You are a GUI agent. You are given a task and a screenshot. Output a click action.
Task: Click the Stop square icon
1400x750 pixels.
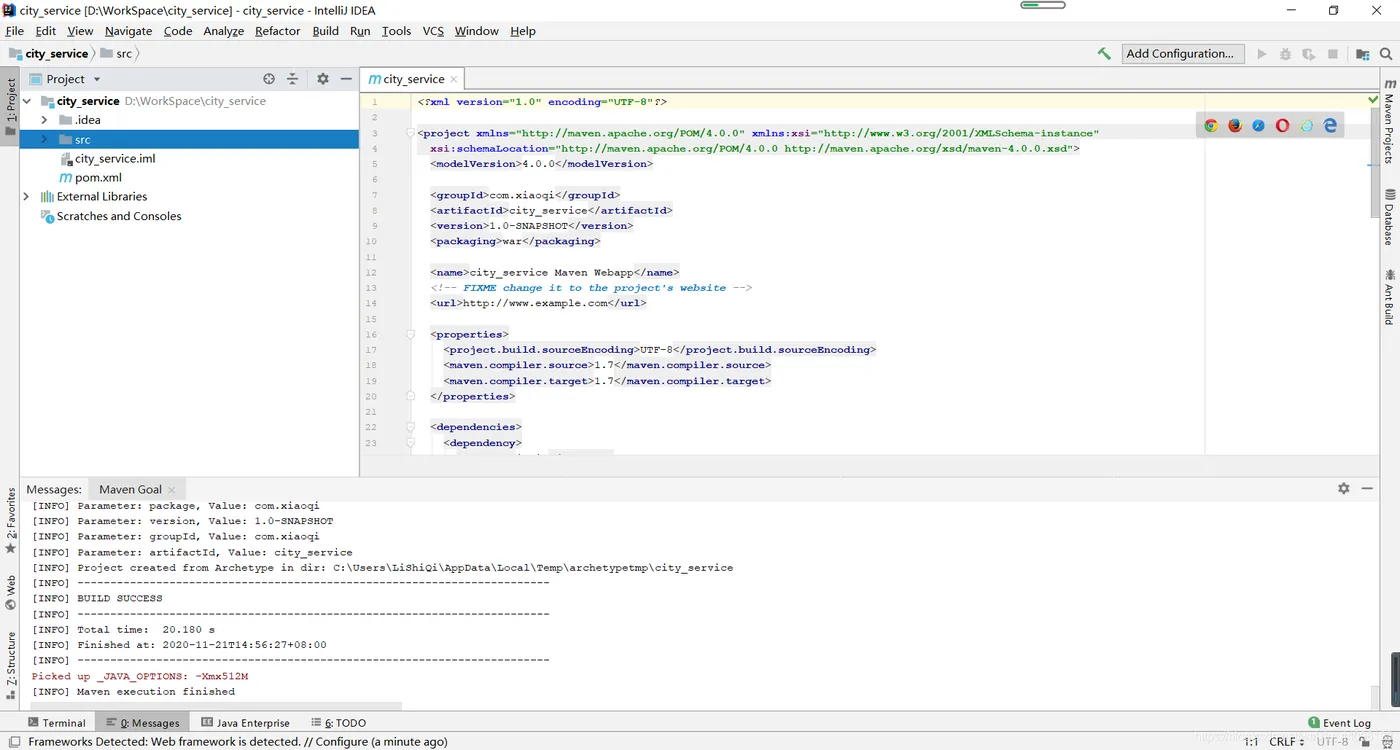[x=1333, y=54]
